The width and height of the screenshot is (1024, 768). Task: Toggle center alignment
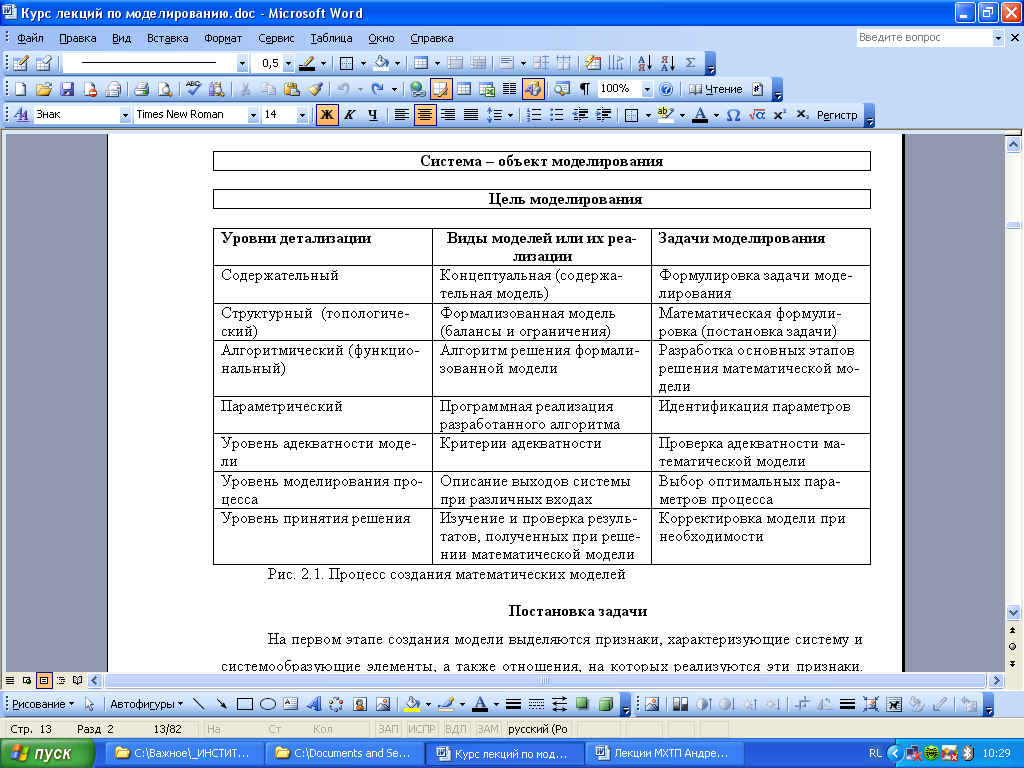tap(424, 115)
